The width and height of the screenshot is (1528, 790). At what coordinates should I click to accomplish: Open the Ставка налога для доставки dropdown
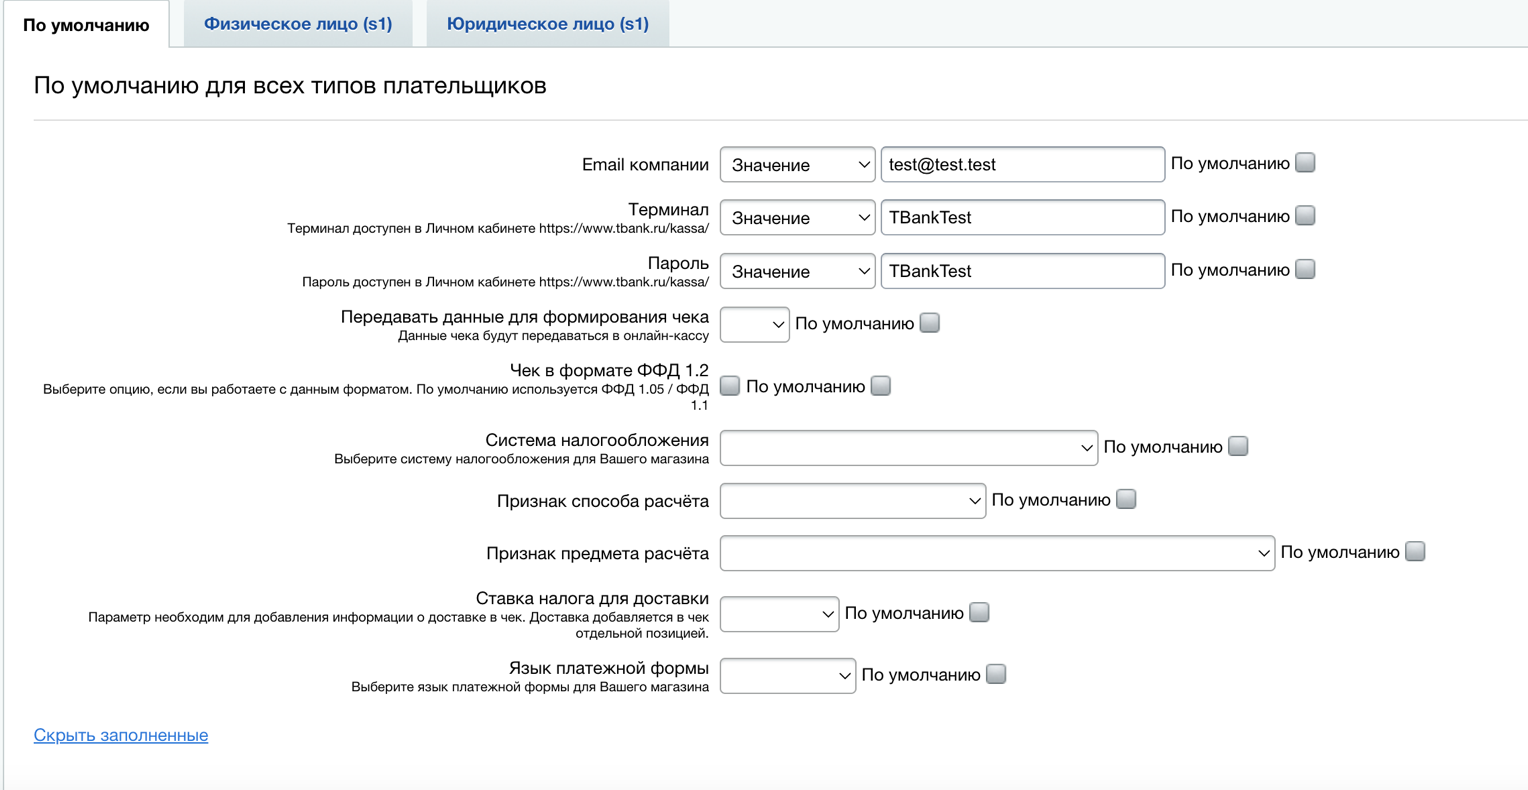(779, 614)
